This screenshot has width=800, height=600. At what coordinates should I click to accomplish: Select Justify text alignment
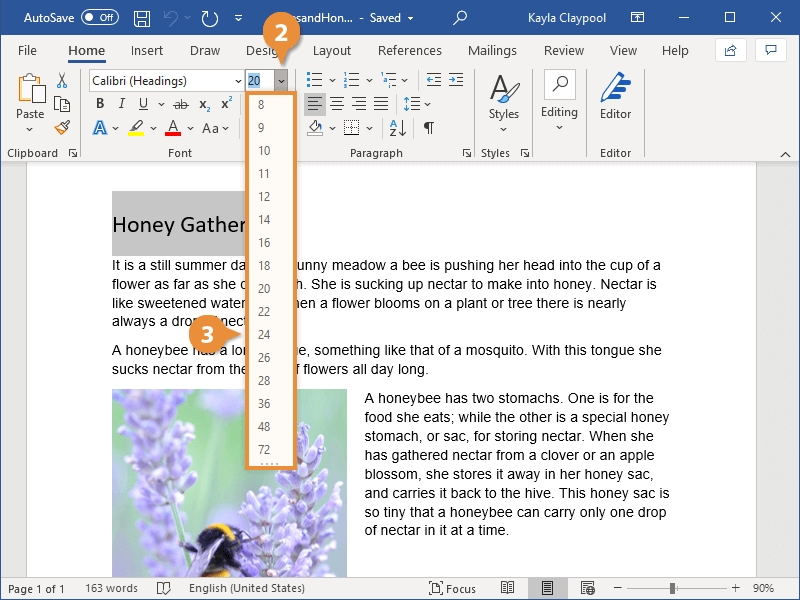[381, 104]
